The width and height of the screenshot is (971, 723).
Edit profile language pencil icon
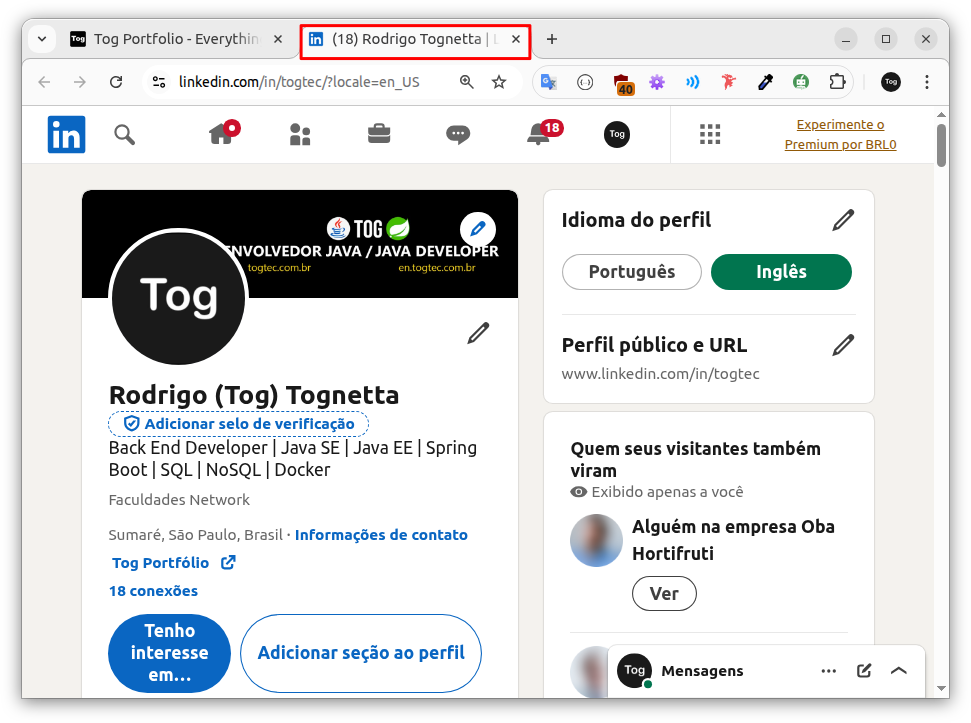click(x=843, y=220)
